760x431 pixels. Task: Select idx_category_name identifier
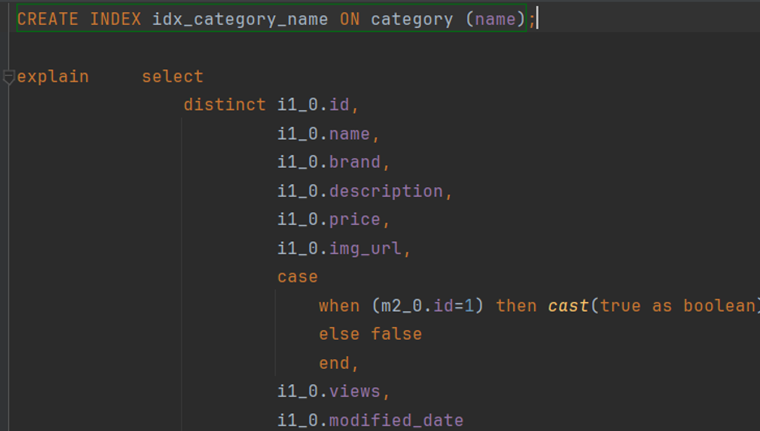click(x=240, y=19)
